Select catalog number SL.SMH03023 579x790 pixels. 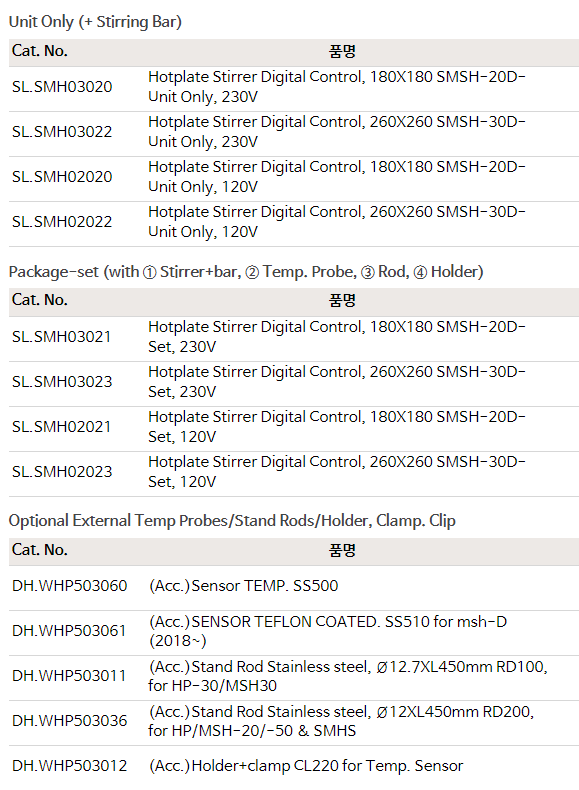tap(62, 381)
